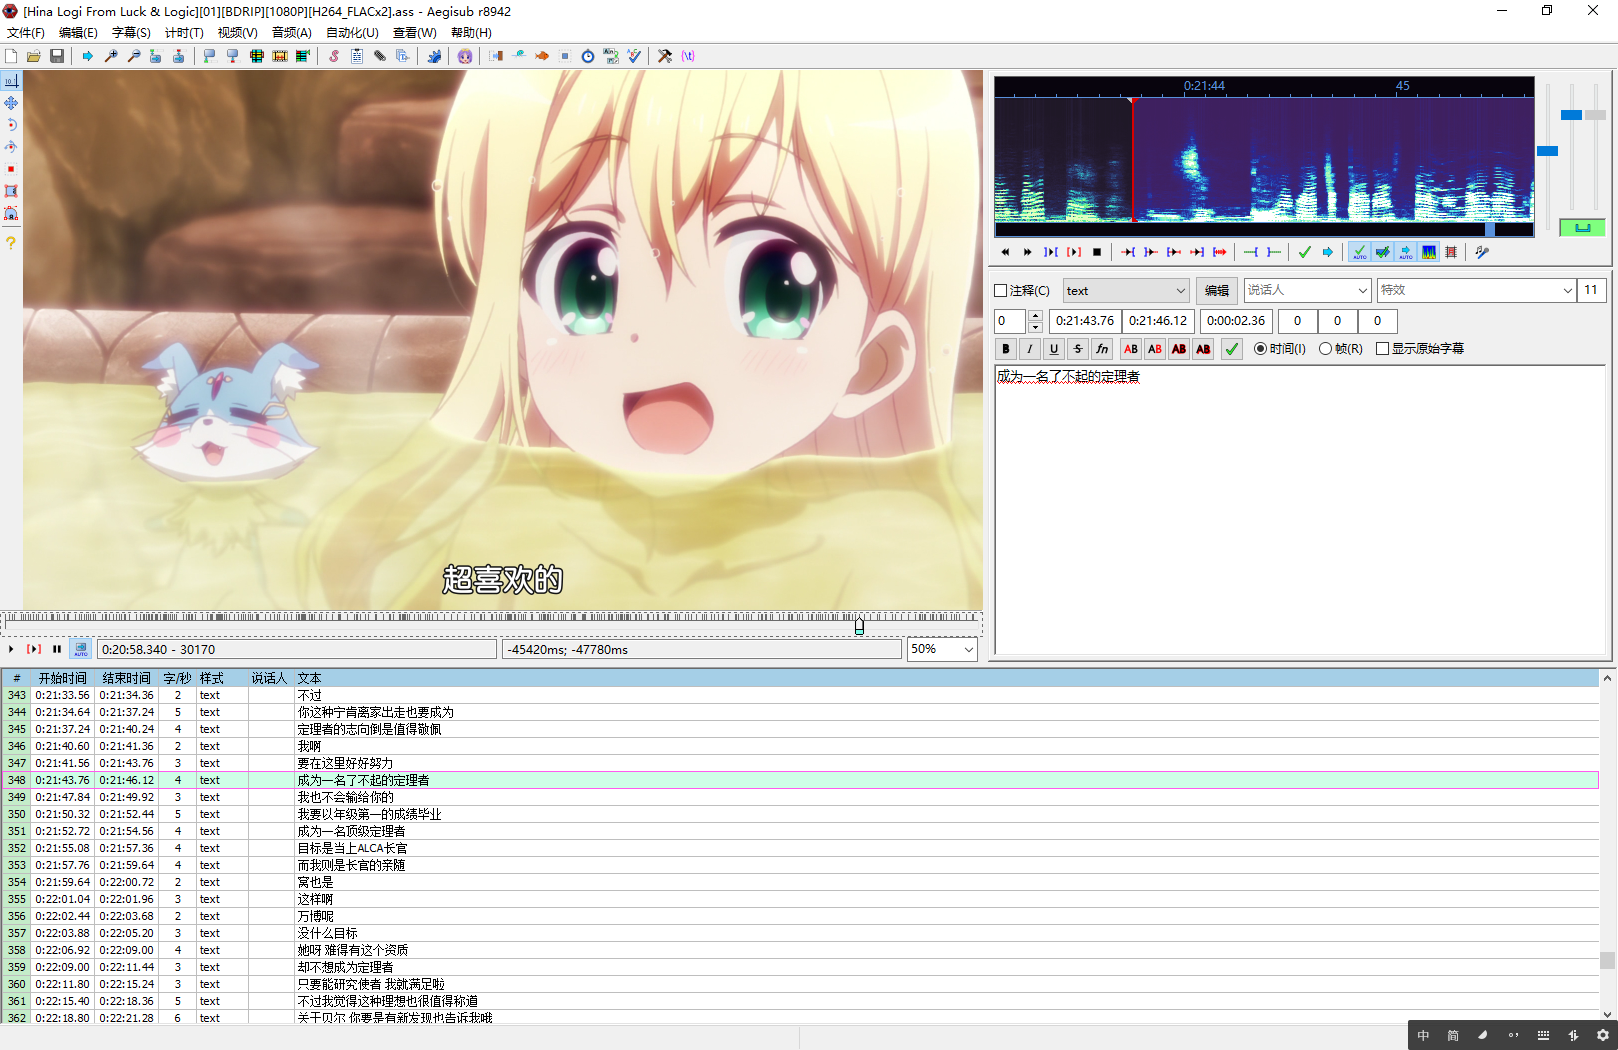Screen dimensions: 1618x1050
Task: Click the 编辑 style edit button
Action: 1217,291
